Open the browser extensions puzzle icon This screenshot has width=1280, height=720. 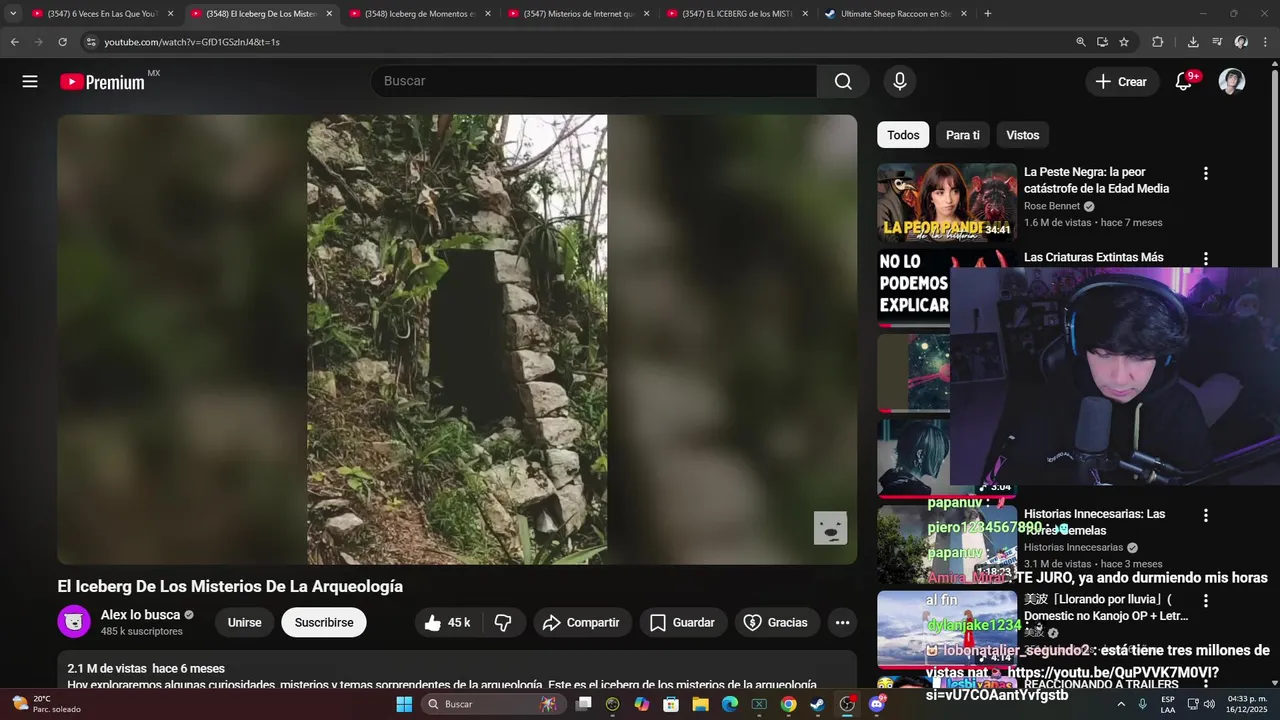1158,42
